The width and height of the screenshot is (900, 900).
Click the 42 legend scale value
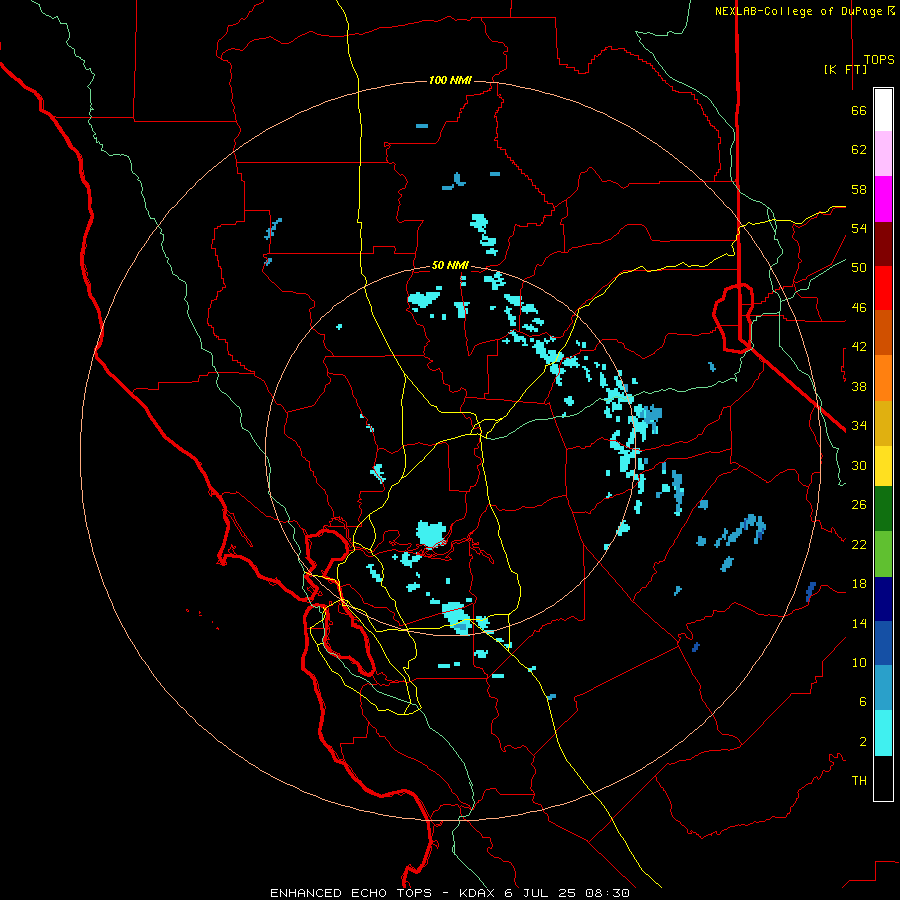point(859,346)
